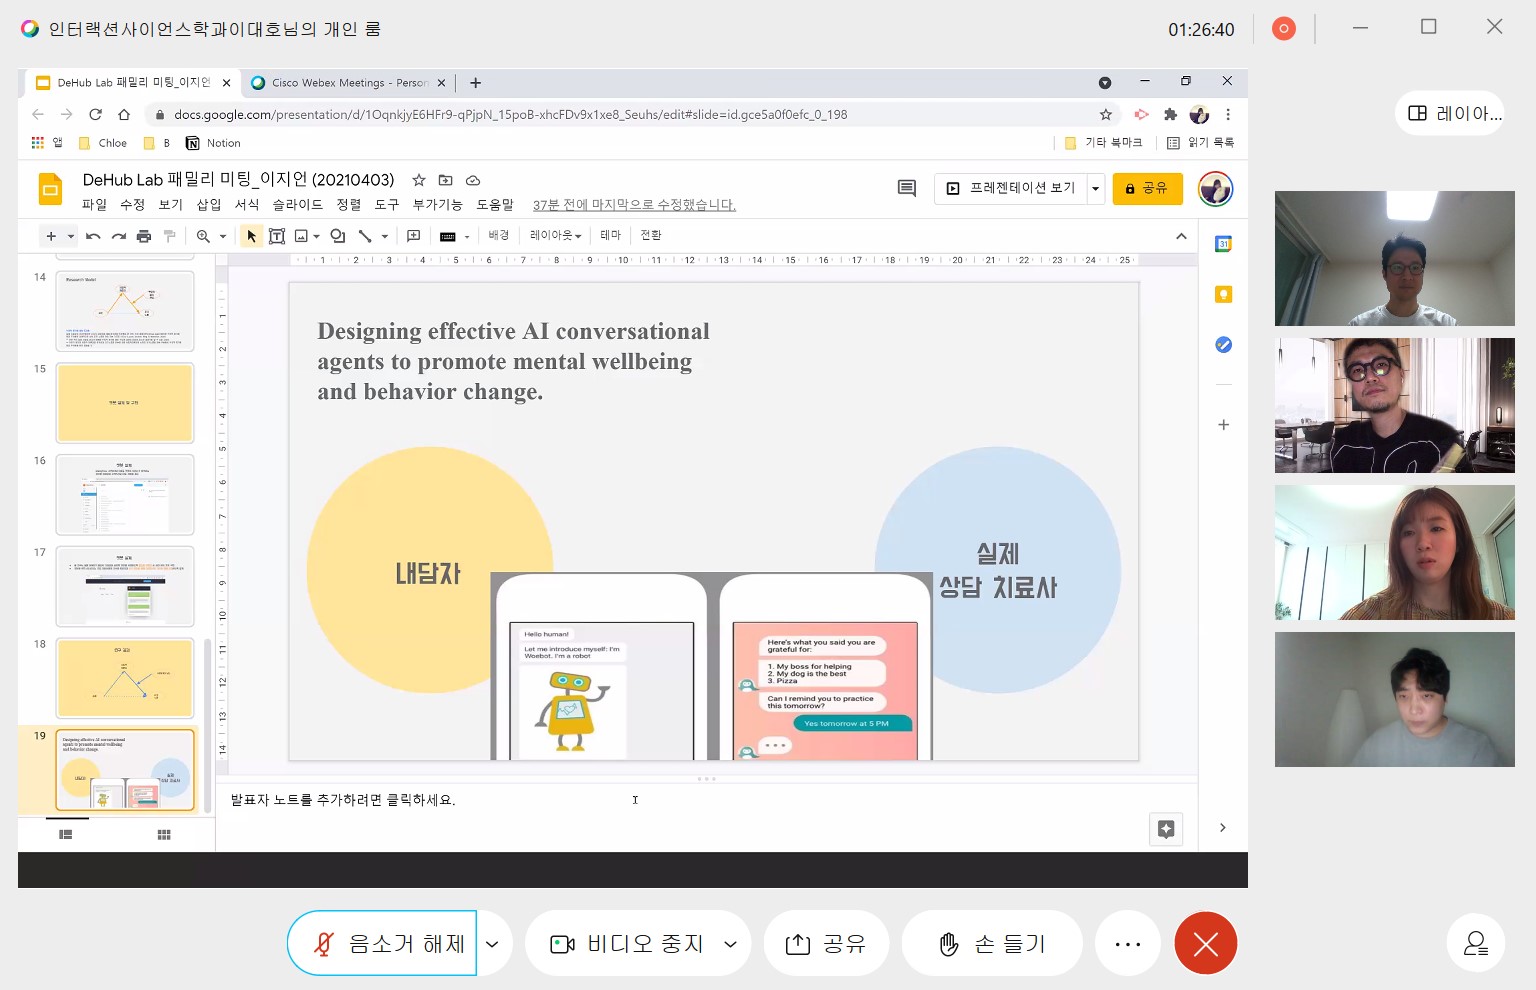Open the 레이아웃 dropdown in toolbar
1536x990 pixels.
click(x=556, y=236)
